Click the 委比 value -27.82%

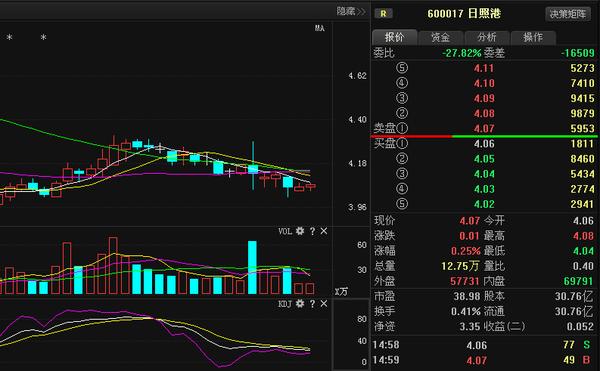coord(461,53)
